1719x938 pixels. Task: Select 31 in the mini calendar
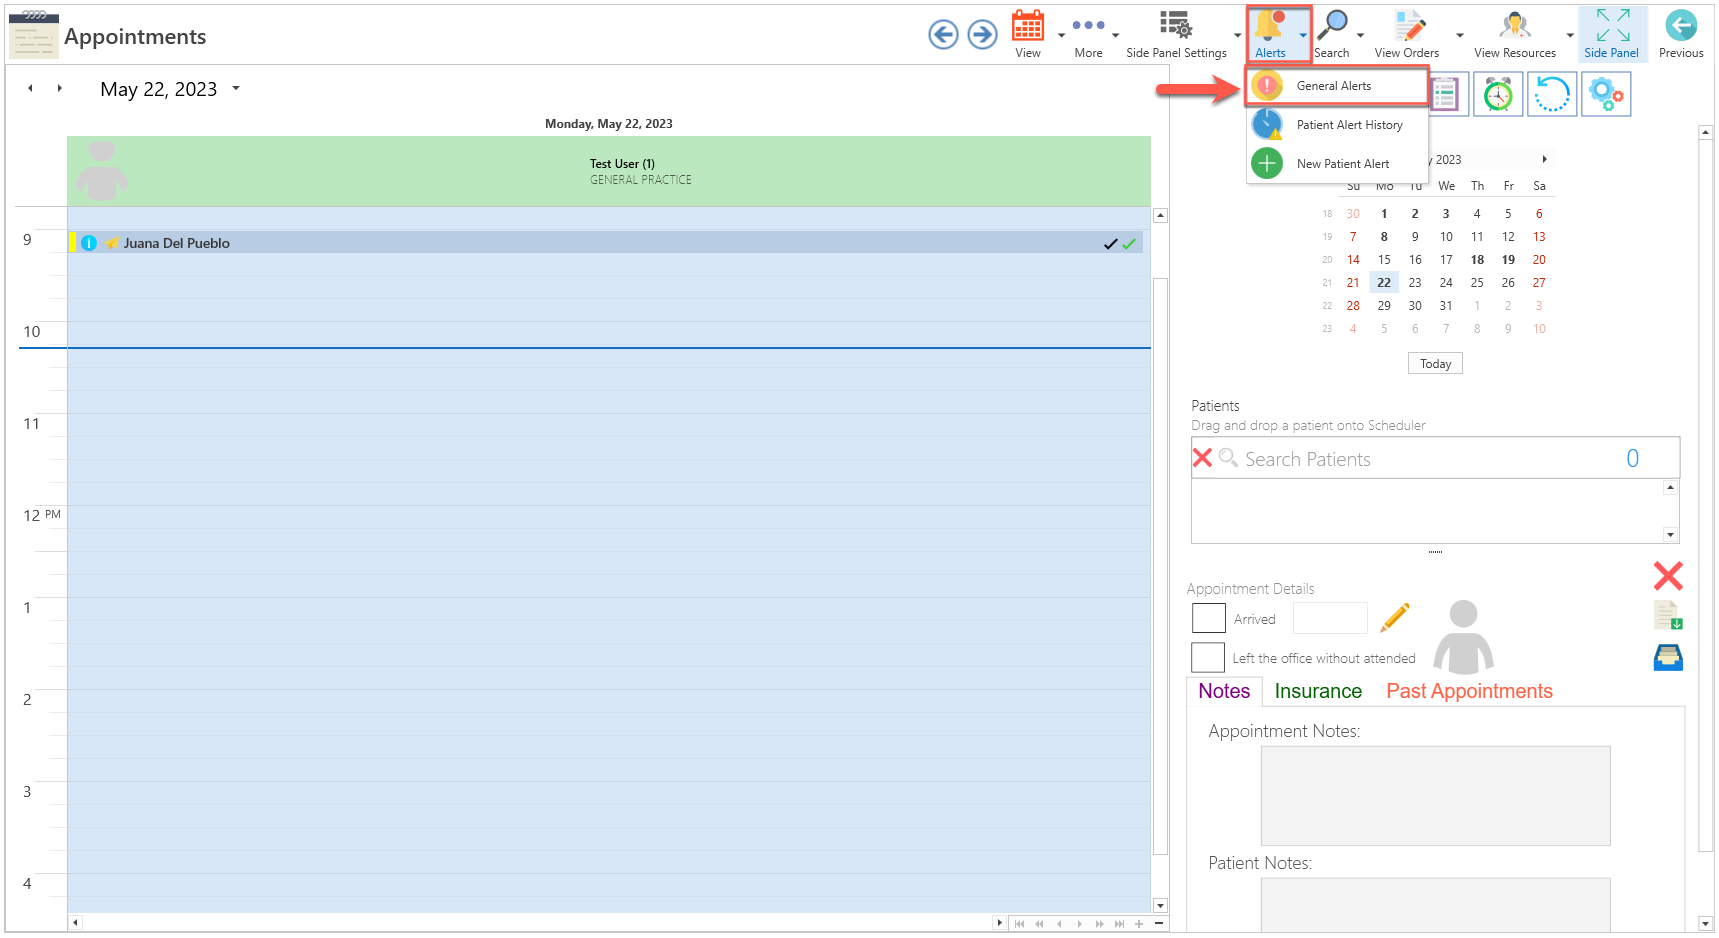pyautogui.click(x=1446, y=306)
